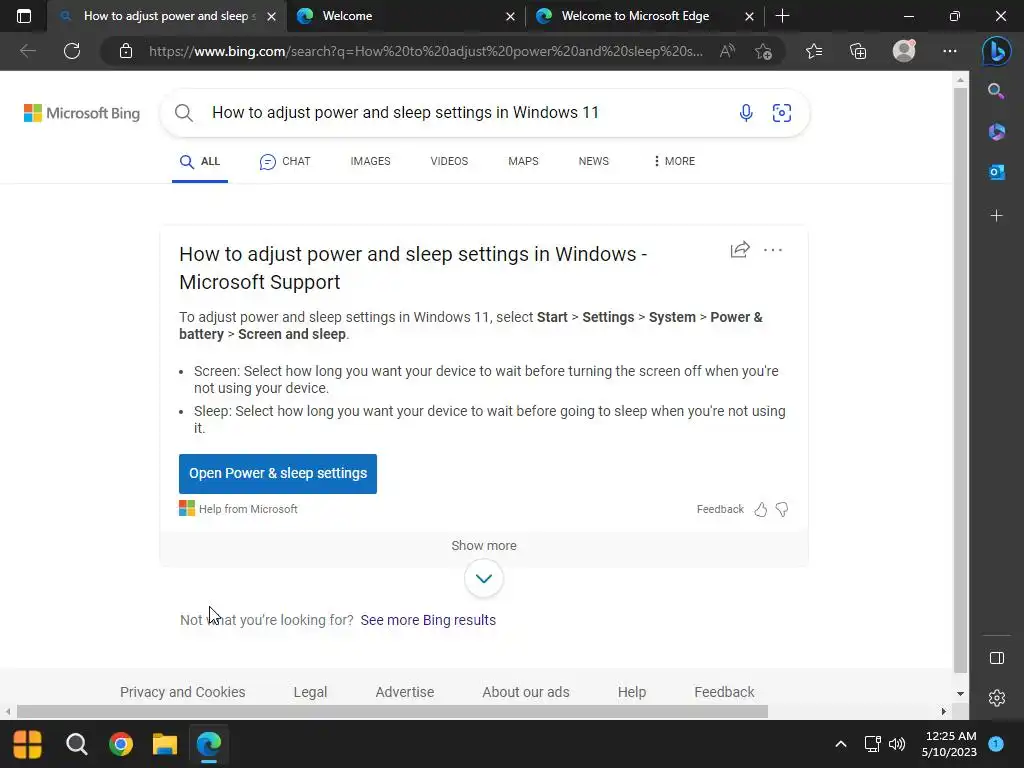Screen dimensions: 1024x768
Task: Expand Show more chevron
Action: [x=484, y=579]
